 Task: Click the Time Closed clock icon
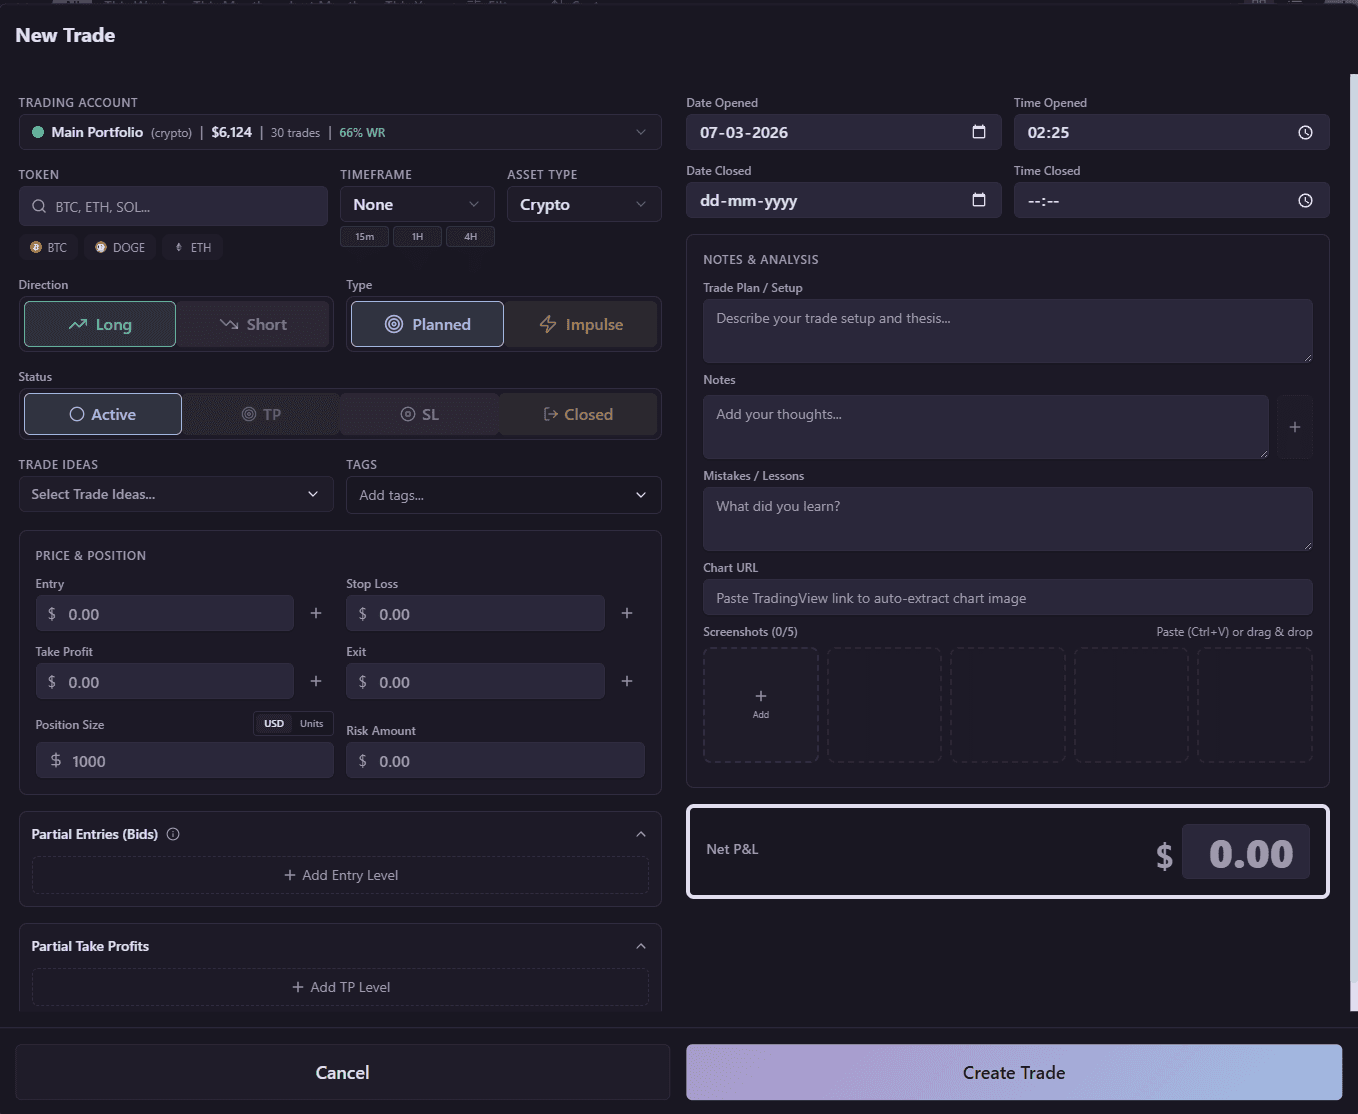pyautogui.click(x=1305, y=200)
